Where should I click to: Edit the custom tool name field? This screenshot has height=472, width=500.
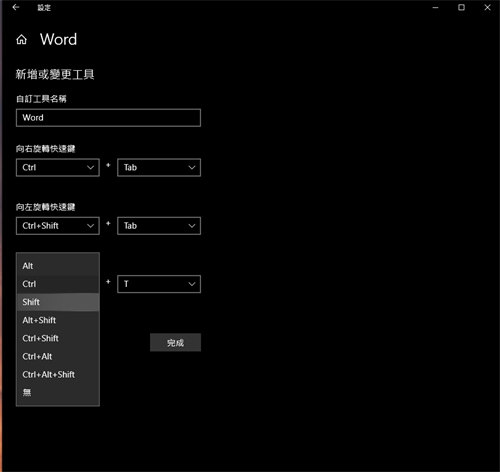click(x=108, y=118)
